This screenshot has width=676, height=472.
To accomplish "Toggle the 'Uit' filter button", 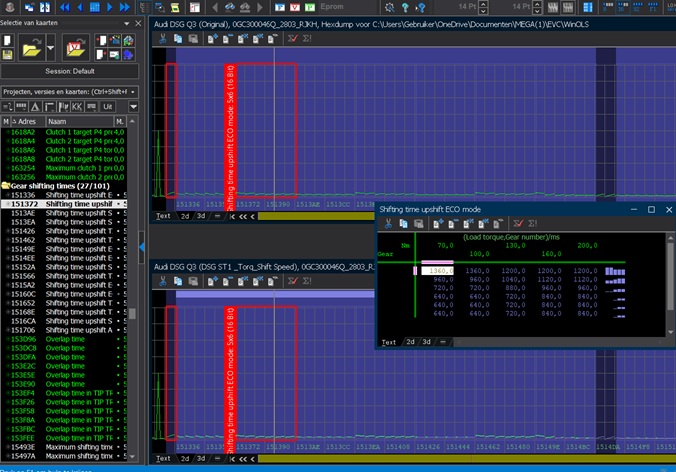I will (107, 106).
